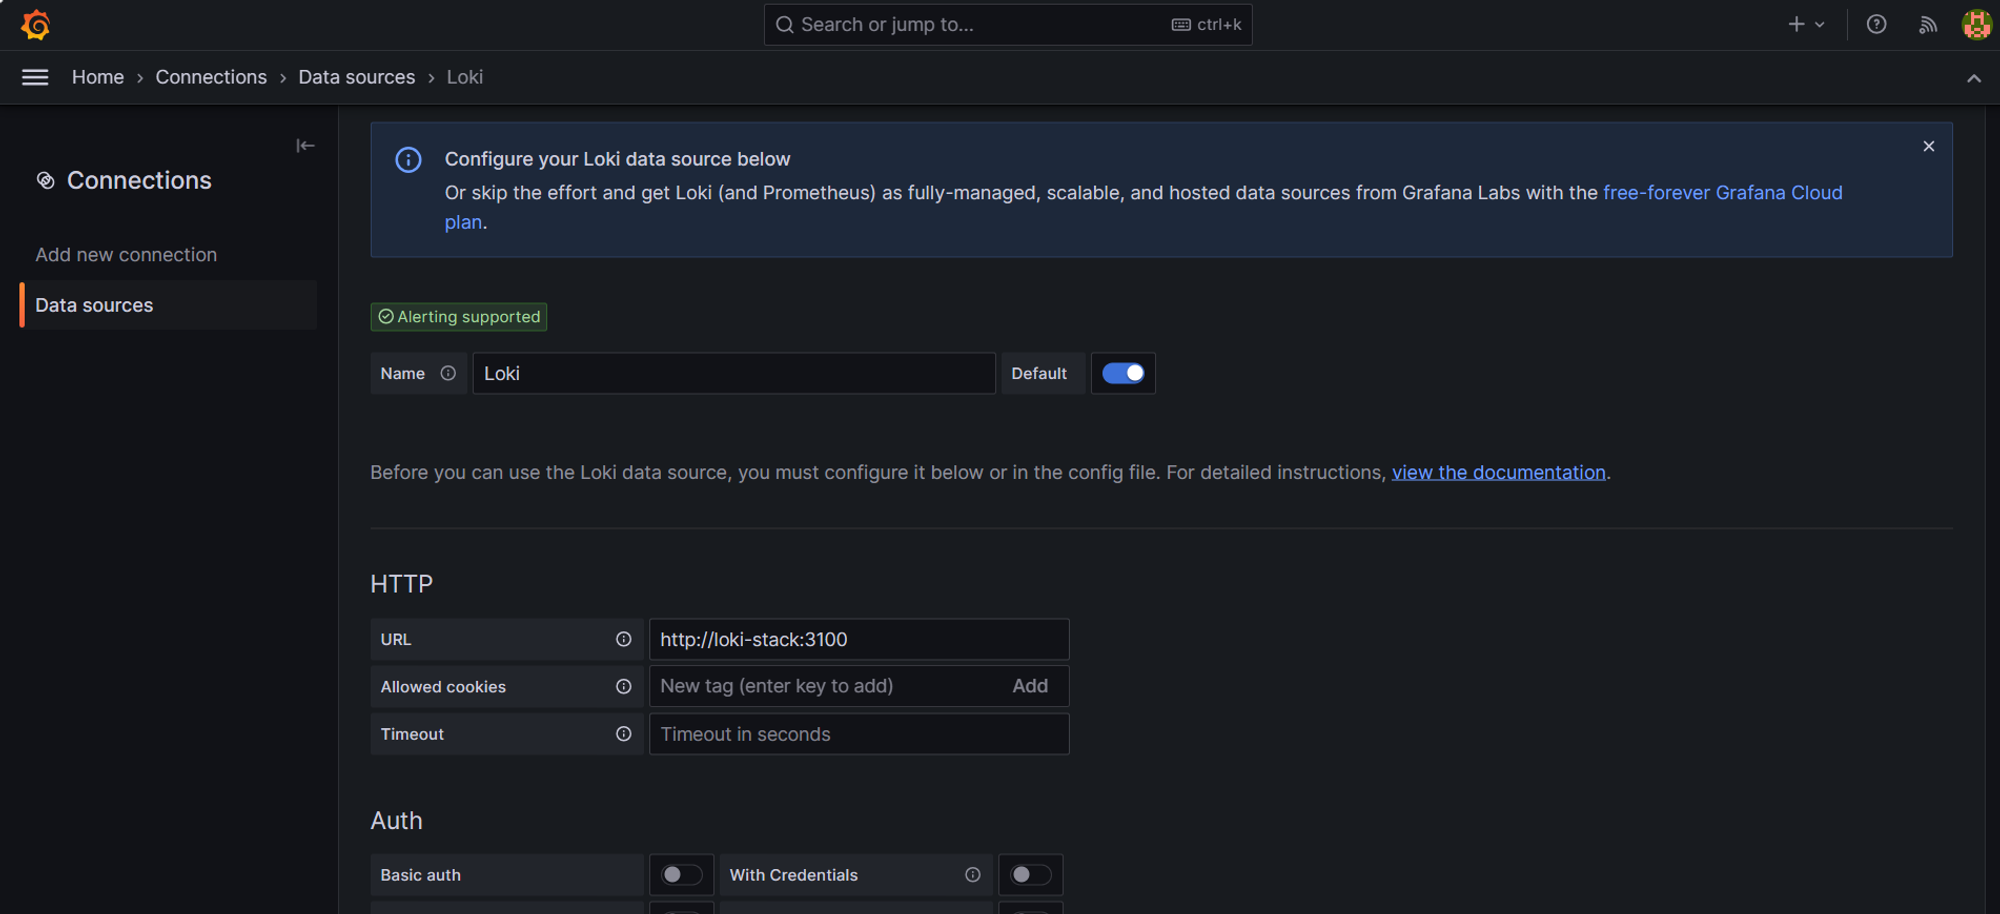The height and width of the screenshot is (914, 2000).
Task: Open the user profile avatar
Action: pyautogui.click(x=1976, y=24)
